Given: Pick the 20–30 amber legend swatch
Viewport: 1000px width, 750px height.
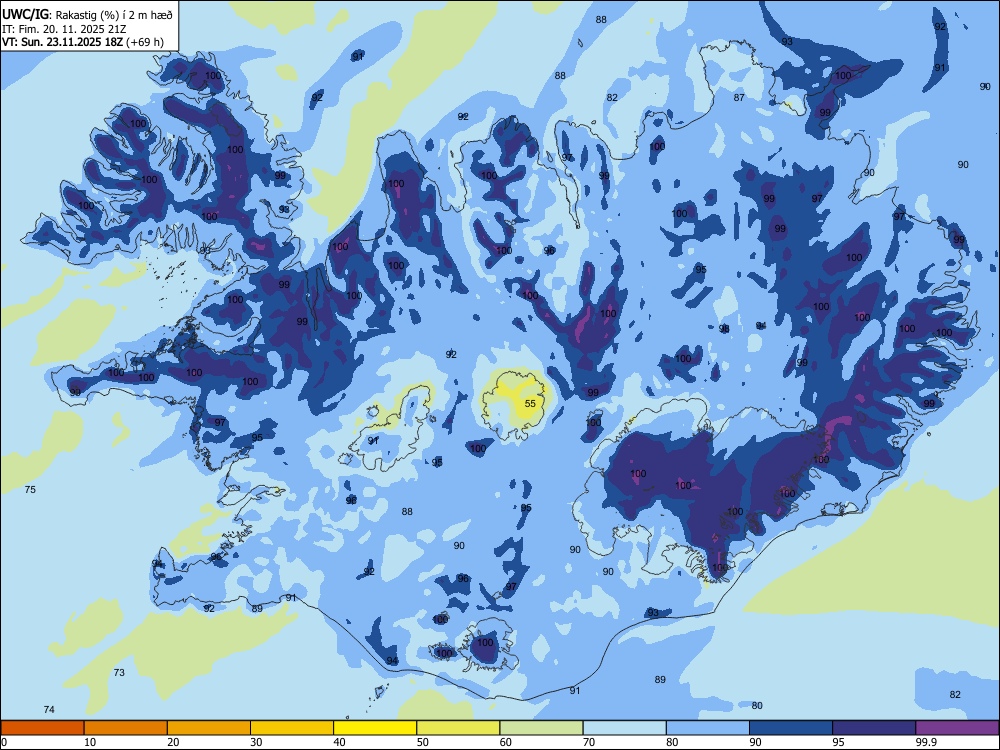Looking at the screenshot, I should (x=209, y=728).
